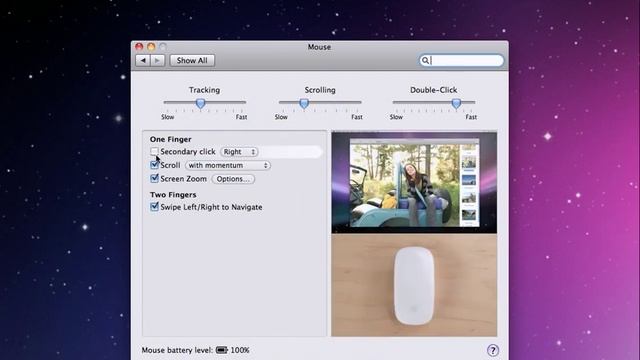Click the Magic Mouse preview image
Image resolution: width=640 pixels, height=360 pixels.
(x=414, y=285)
